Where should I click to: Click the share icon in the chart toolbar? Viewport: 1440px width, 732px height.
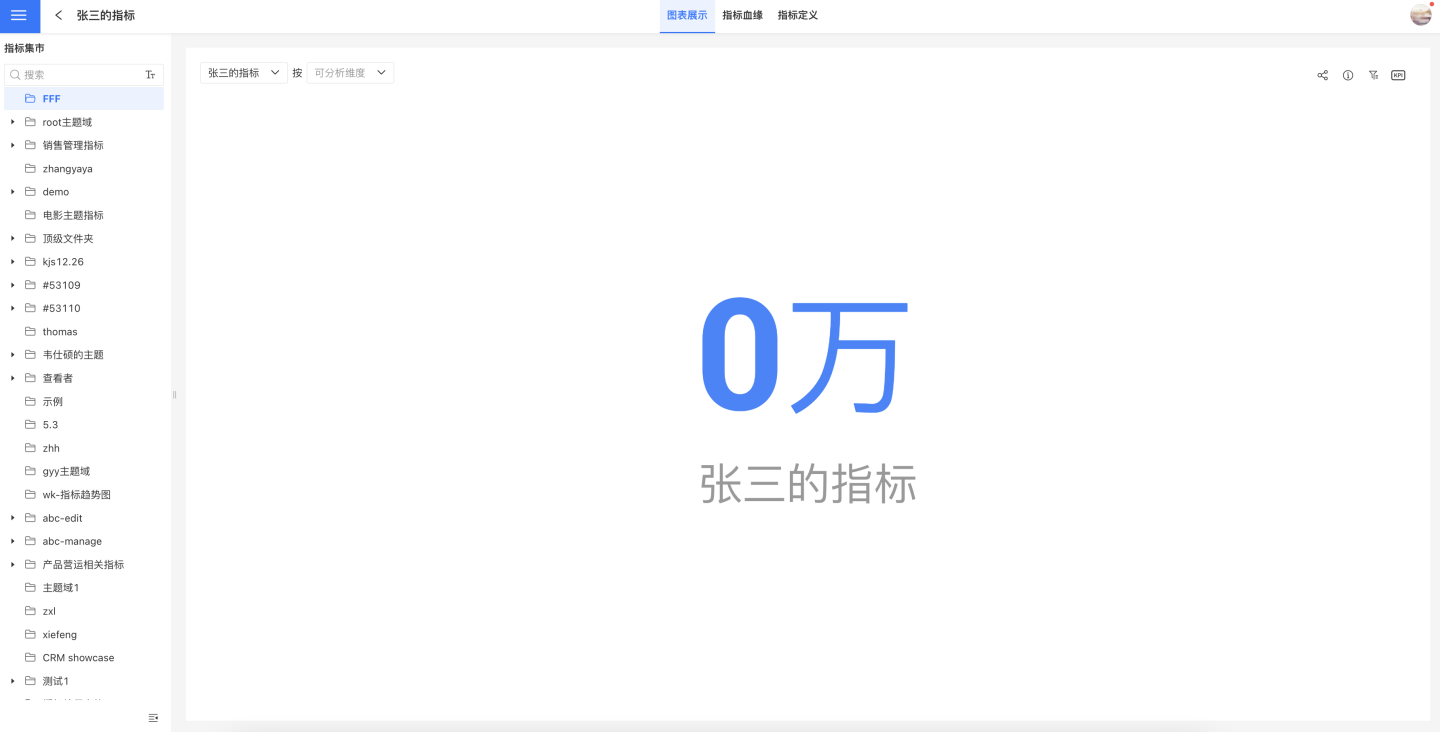(1322, 75)
